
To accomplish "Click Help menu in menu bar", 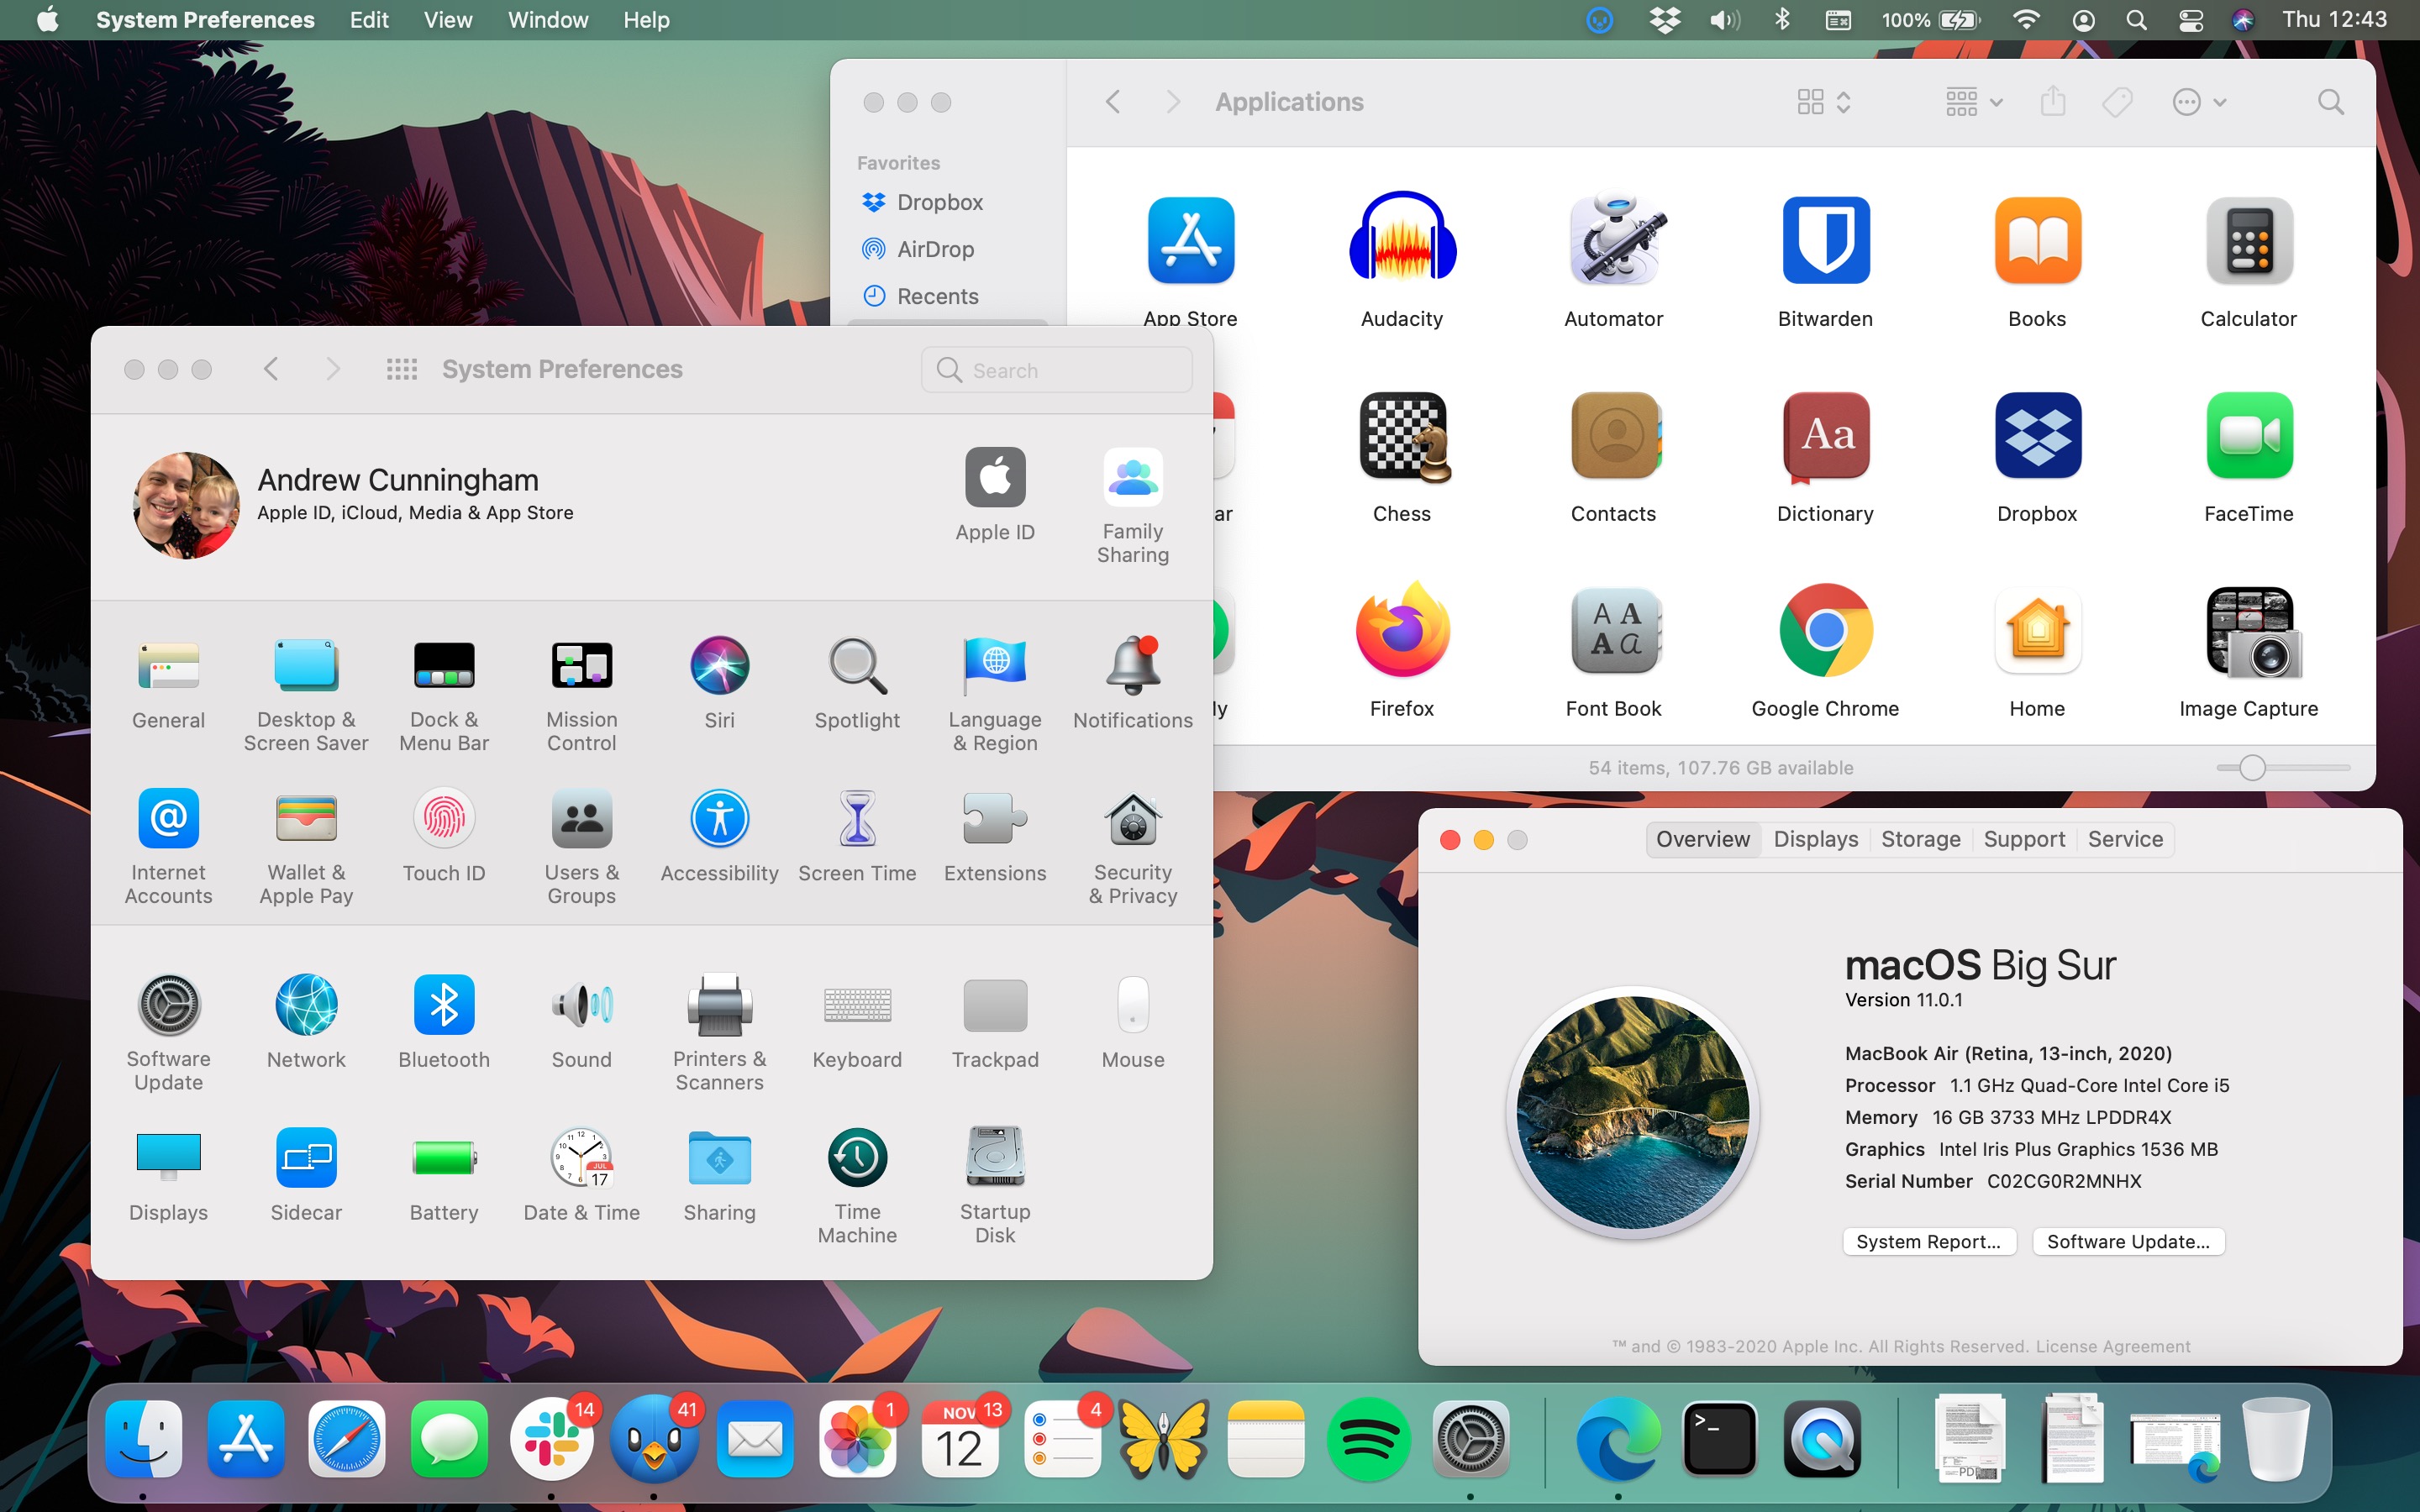I will (x=644, y=19).
